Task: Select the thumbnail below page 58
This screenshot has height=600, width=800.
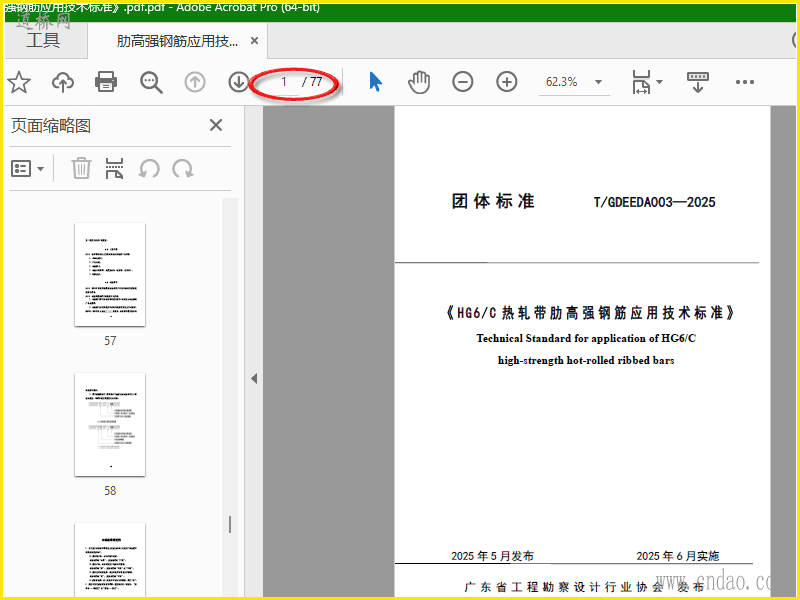Action: click(110, 560)
